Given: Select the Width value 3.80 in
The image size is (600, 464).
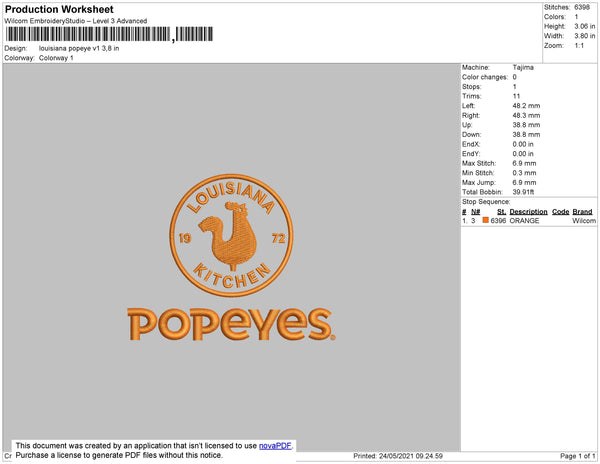Looking at the screenshot, I should click(584, 36).
